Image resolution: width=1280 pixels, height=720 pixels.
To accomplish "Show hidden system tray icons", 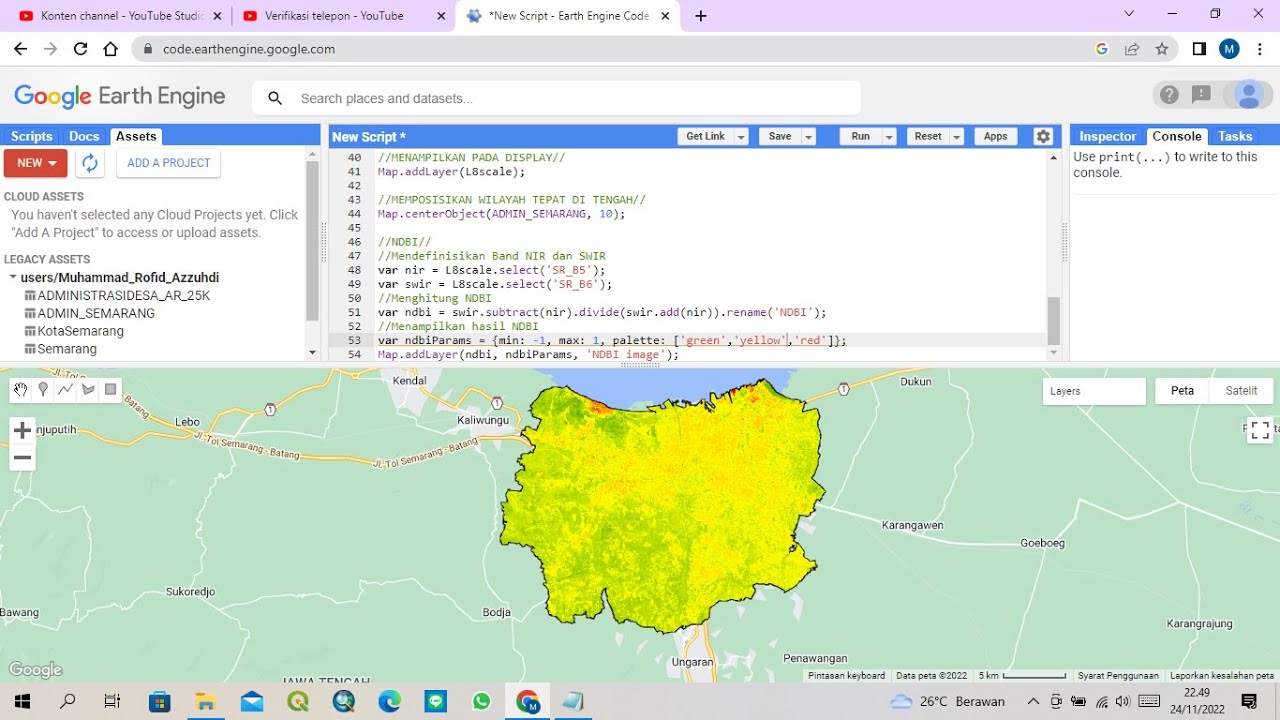I will click(1033, 701).
